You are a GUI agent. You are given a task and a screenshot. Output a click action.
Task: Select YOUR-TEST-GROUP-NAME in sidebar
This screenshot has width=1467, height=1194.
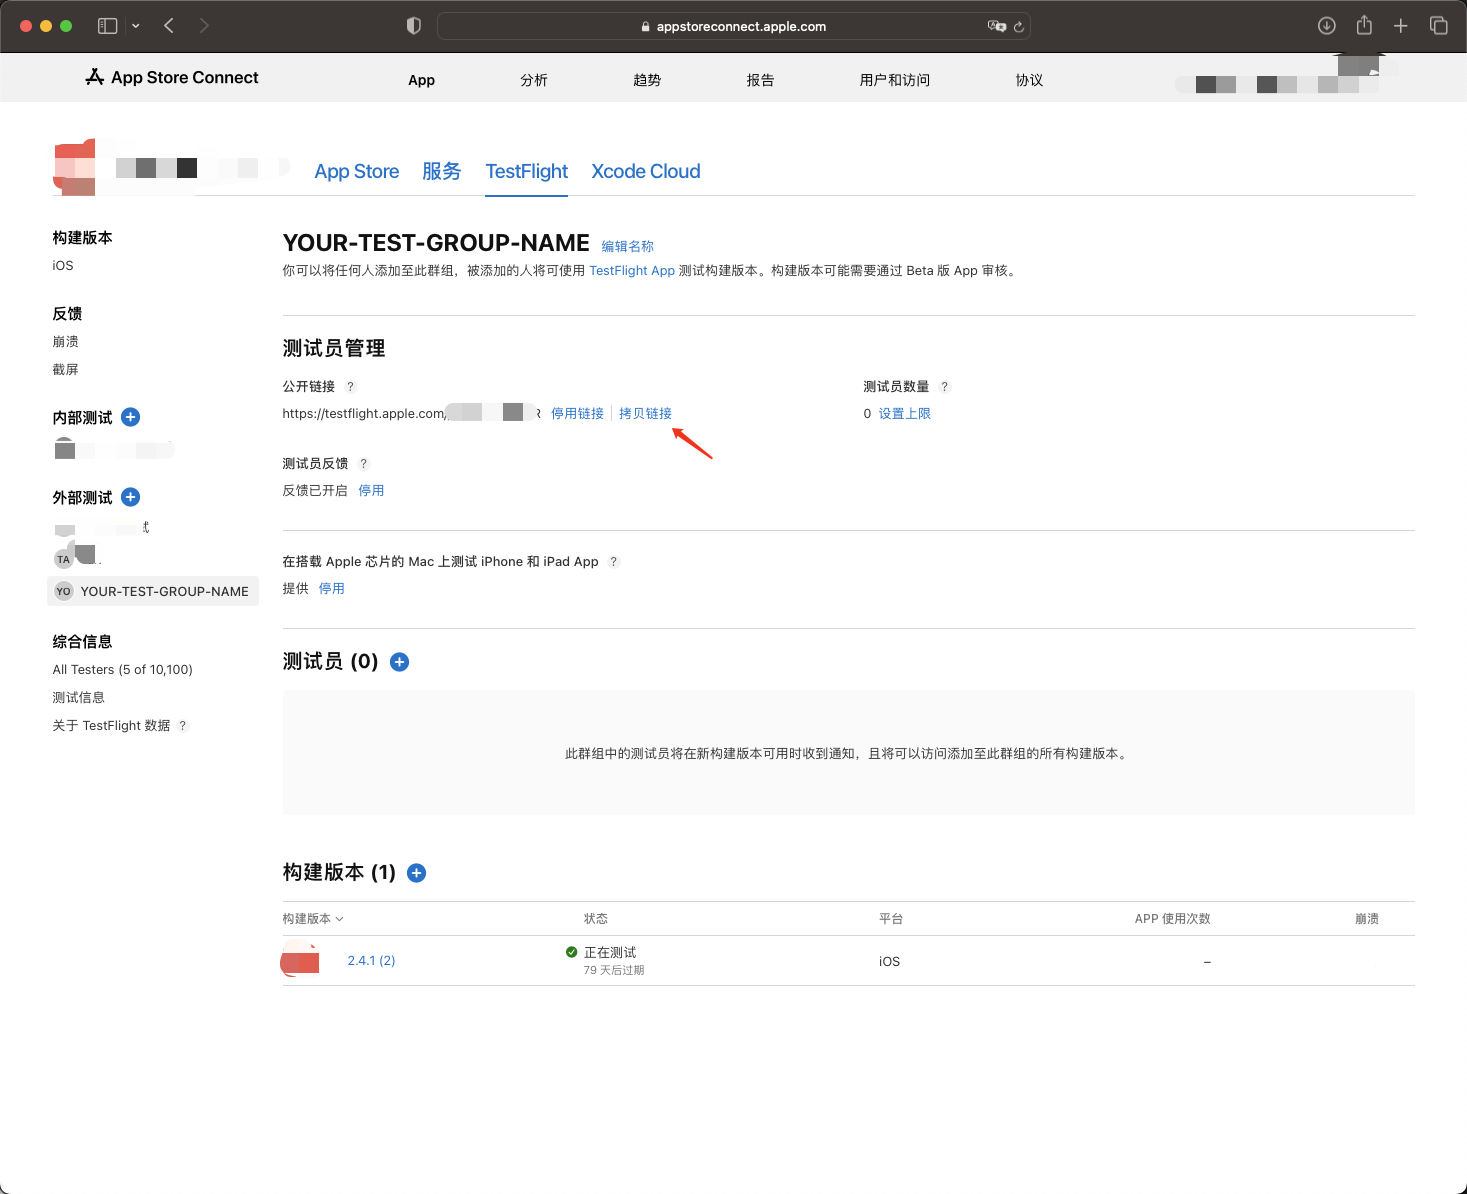pos(153,591)
